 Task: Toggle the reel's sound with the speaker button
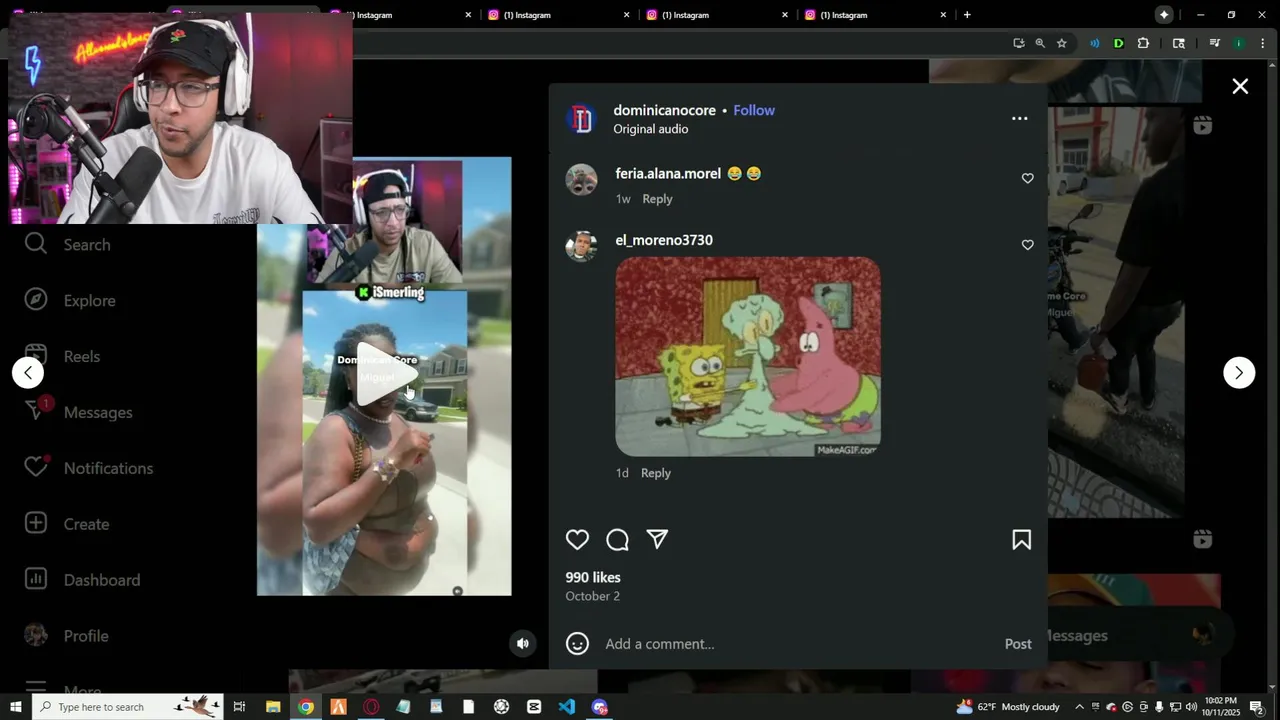[522, 644]
